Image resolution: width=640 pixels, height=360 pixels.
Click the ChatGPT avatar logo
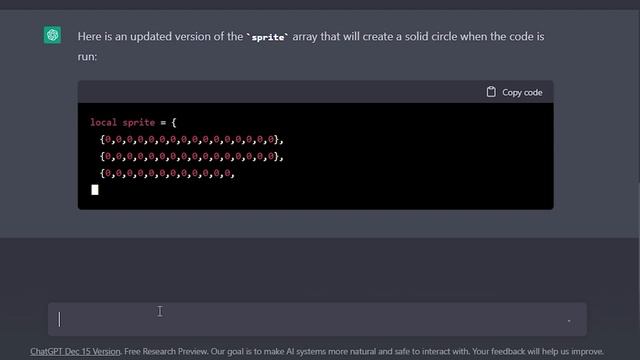tap(52, 35)
